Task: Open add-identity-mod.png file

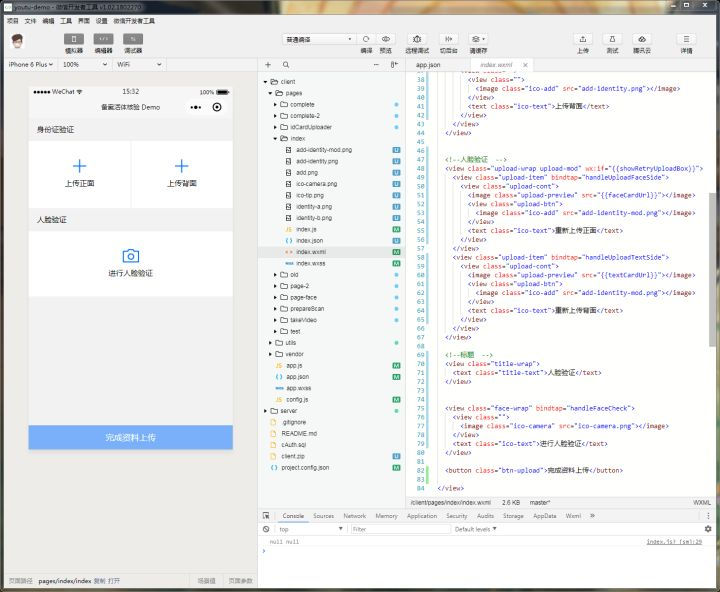Action: (x=324, y=150)
